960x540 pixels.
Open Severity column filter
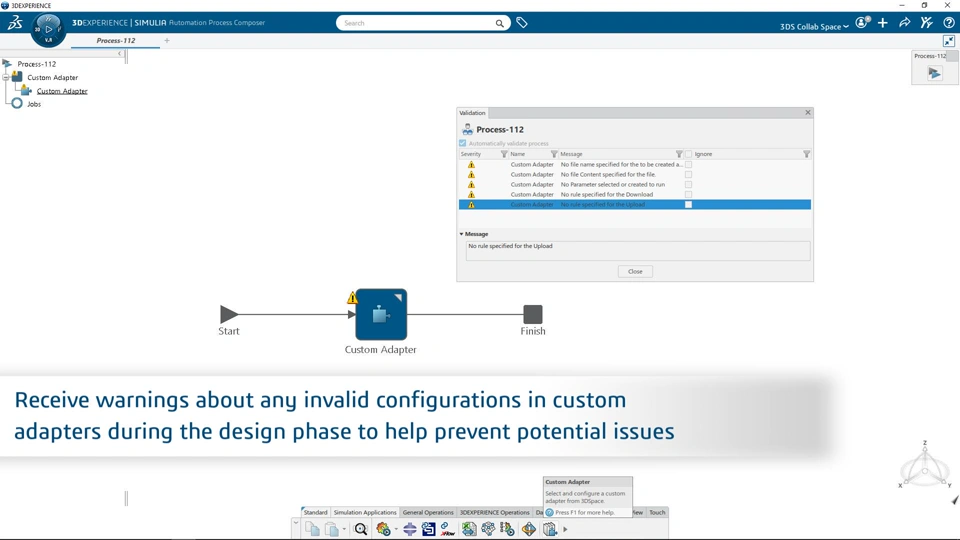coord(504,154)
